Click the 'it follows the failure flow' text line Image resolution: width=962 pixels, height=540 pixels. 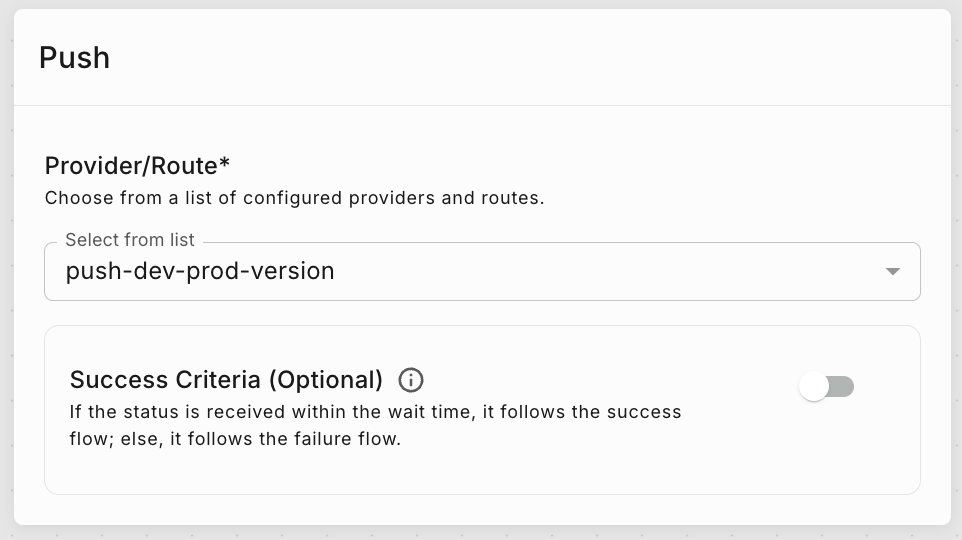(x=234, y=439)
